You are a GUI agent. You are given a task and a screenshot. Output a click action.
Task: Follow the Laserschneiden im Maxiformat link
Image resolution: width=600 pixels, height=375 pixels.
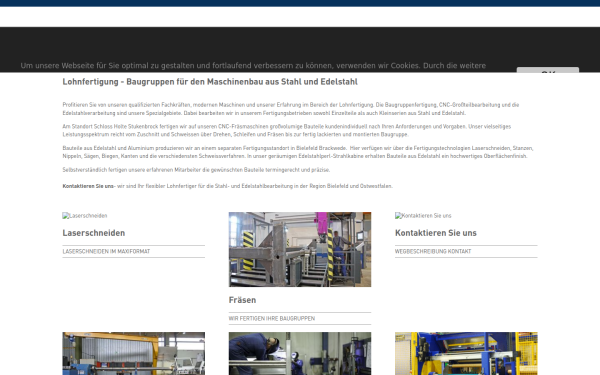pos(106,251)
